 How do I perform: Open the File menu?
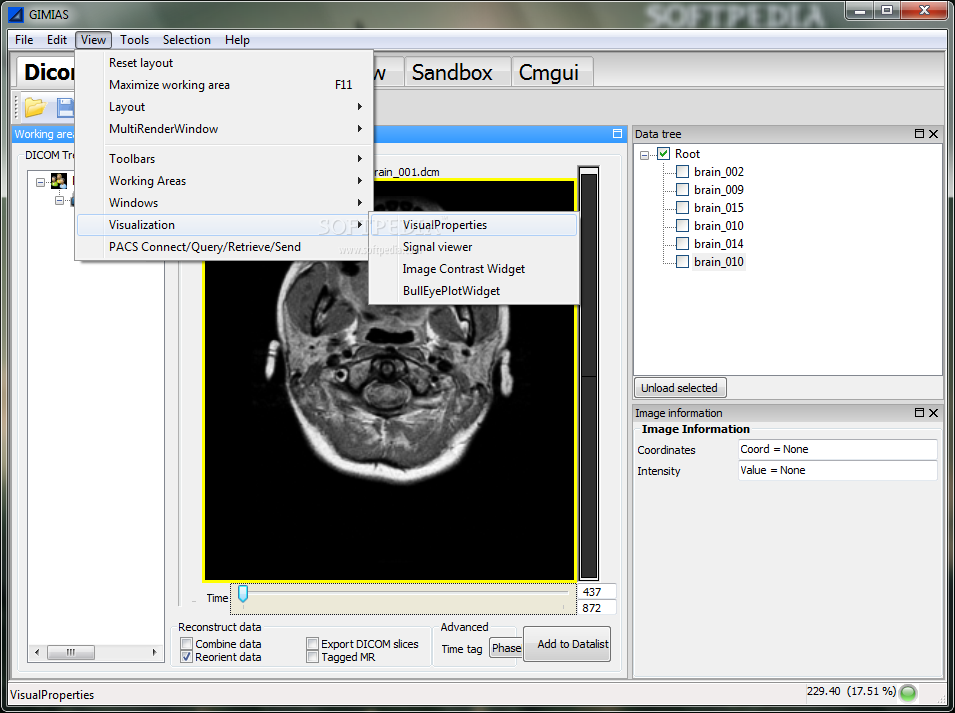24,40
